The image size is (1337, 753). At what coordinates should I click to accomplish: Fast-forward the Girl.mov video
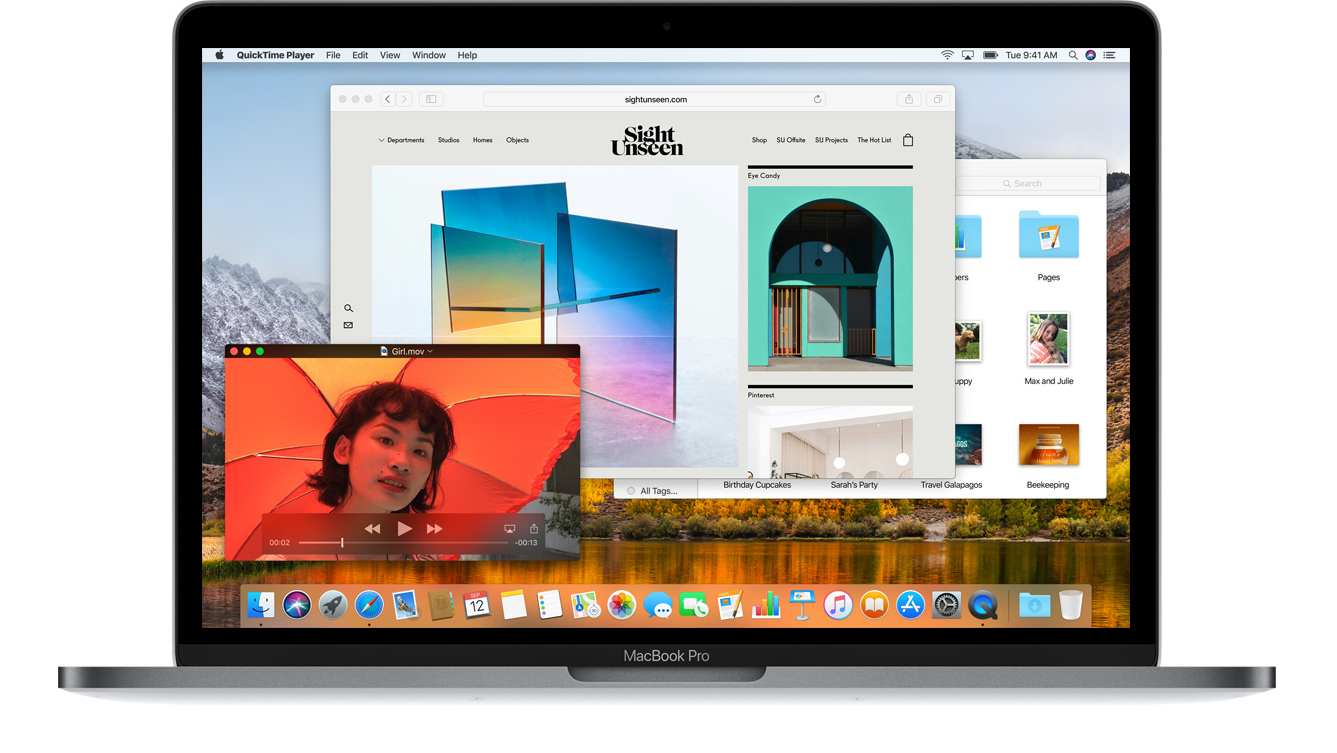435,528
